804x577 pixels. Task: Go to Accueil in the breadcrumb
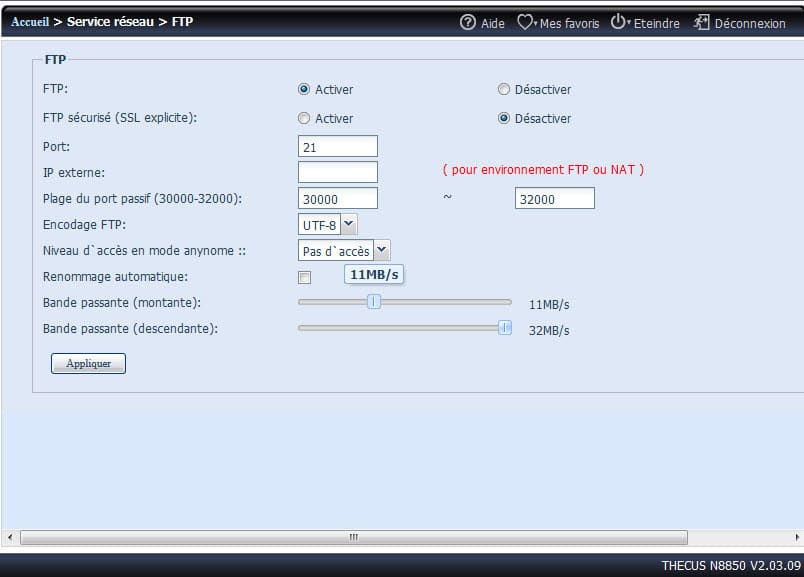tap(30, 21)
